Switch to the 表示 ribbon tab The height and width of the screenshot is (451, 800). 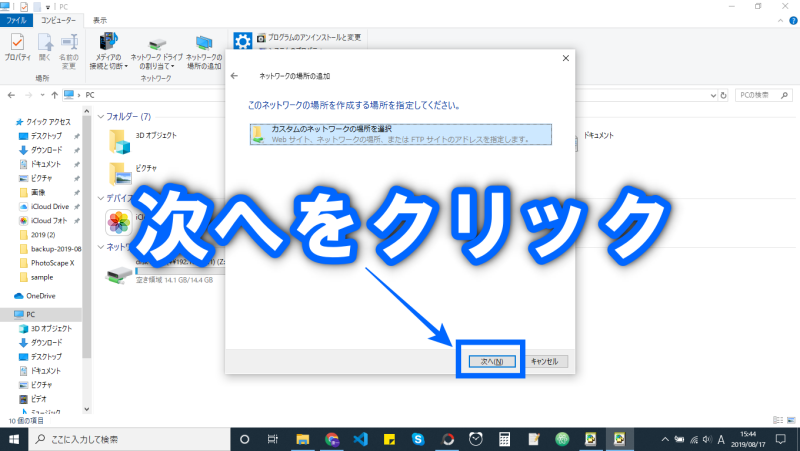pos(100,20)
